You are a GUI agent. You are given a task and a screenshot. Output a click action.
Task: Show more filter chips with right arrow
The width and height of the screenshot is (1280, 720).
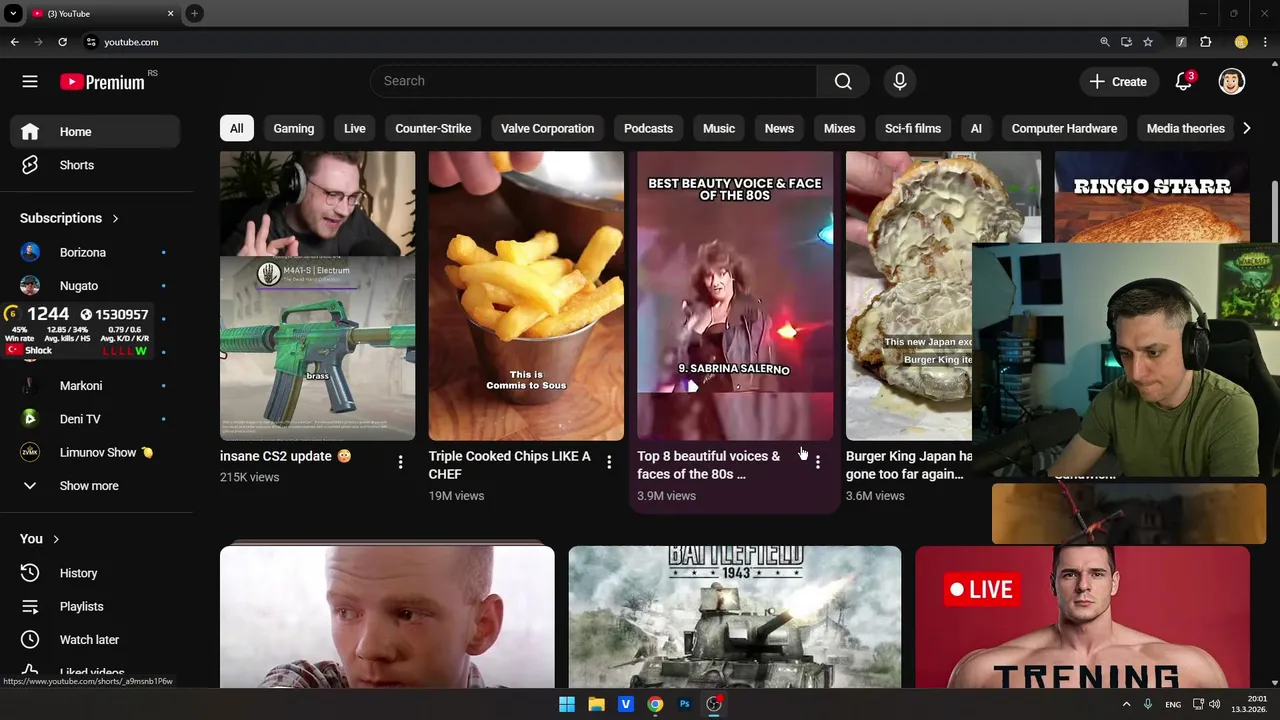pyautogui.click(x=1246, y=128)
